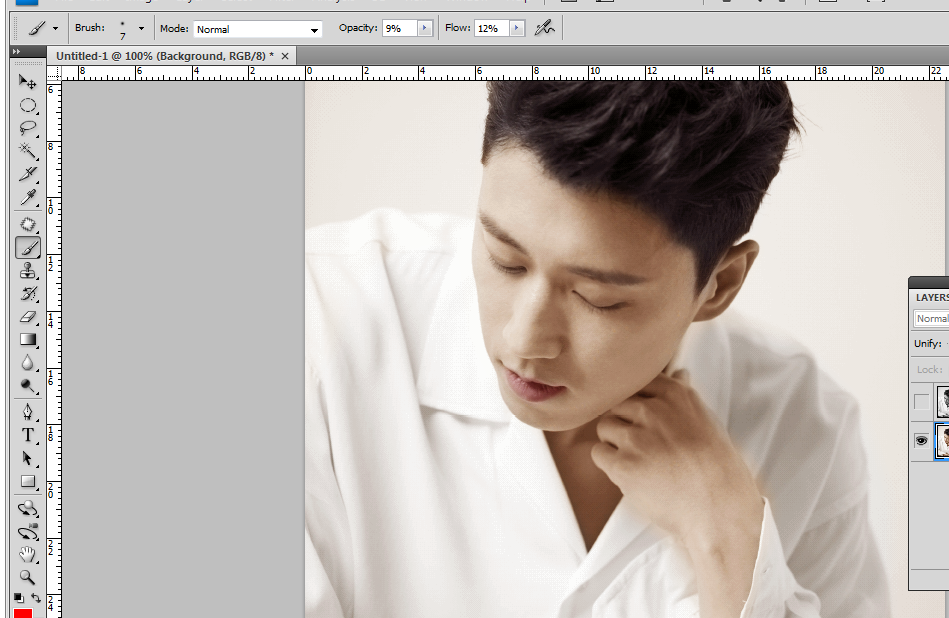949x618 pixels.
Task: Select the Gradient tool
Action: 27,340
